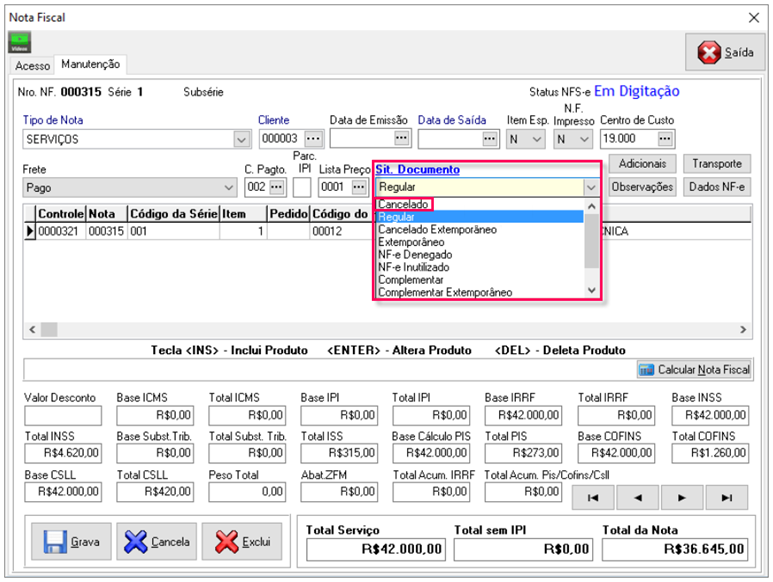Screen dimensions: 773x582
Task: Open the Tipo de Nota dropdown
Action: [x=241, y=139]
